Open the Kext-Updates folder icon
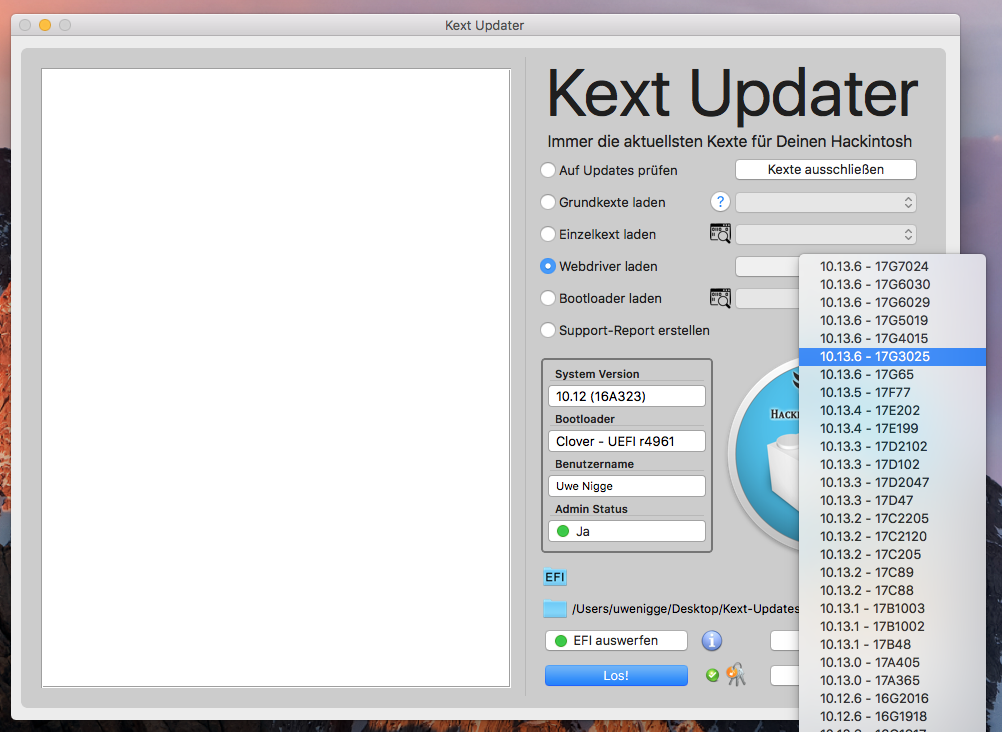The width and height of the screenshot is (1002, 732). pyautogui.click(x=555, y=609)
